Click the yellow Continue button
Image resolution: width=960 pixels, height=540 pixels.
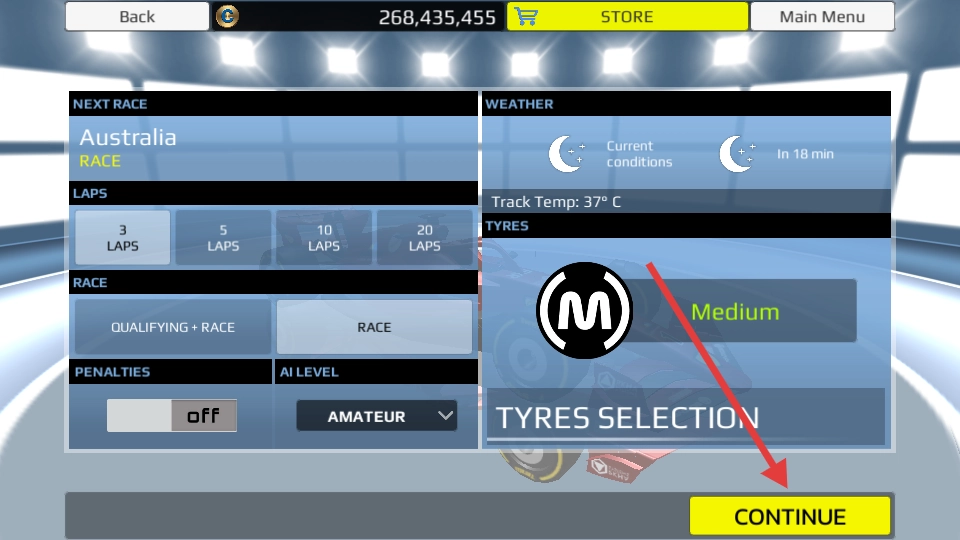[790, 516]
